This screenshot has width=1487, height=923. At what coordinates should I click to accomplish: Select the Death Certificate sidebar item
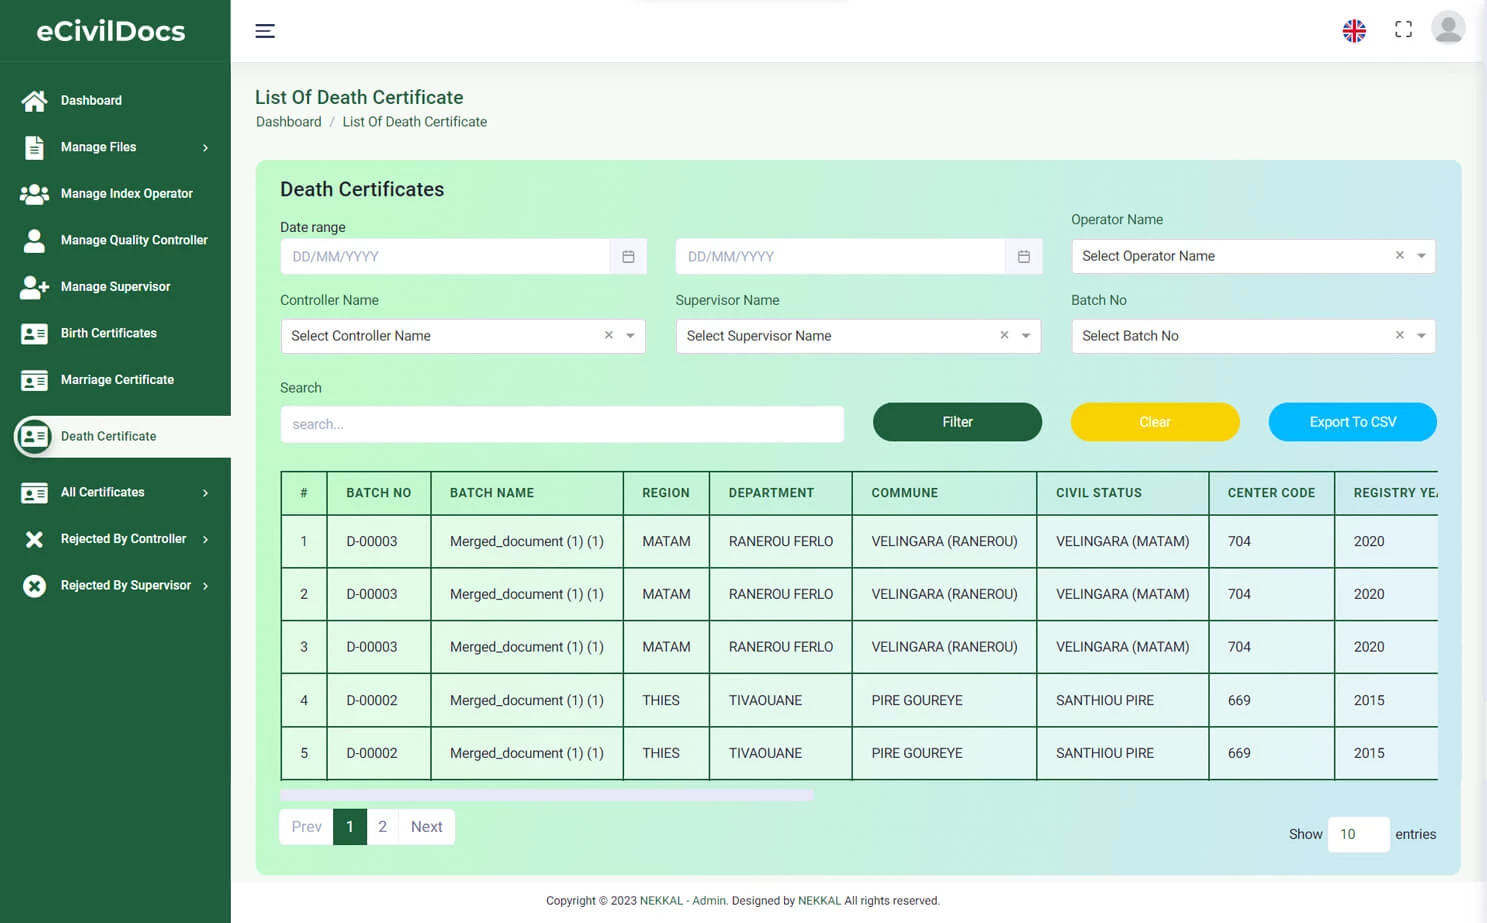click(x=108, y=436)
